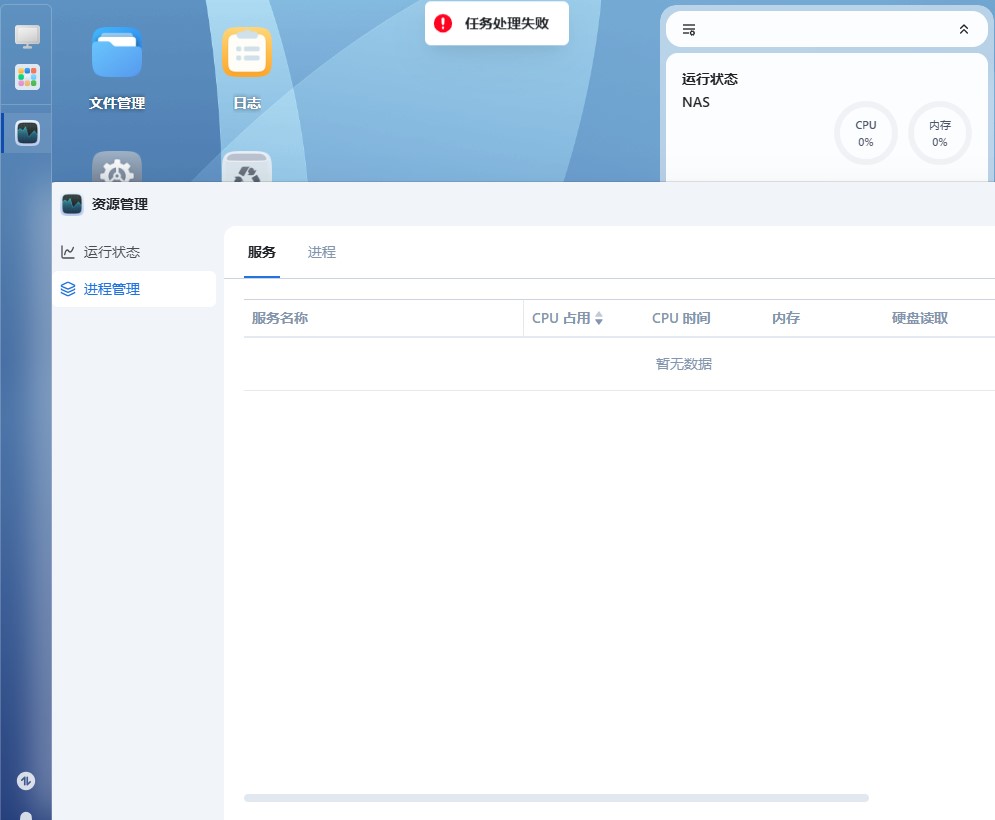
Task: Sort by CPU 占用 using the sort arrows
Action: click(x=599, y=319)
